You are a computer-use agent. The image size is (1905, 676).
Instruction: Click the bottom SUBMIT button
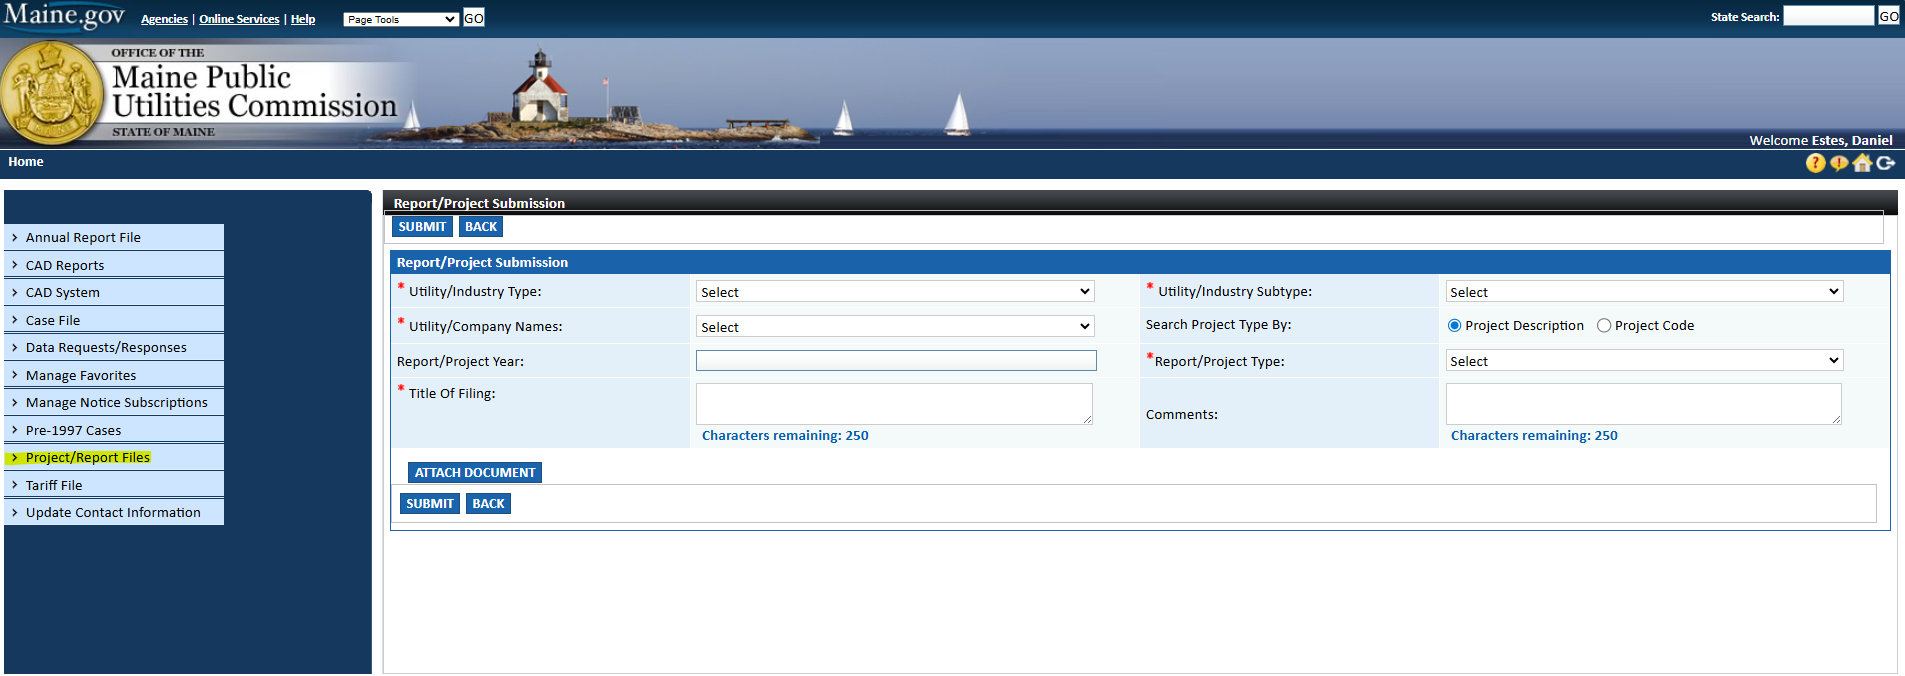430,504
